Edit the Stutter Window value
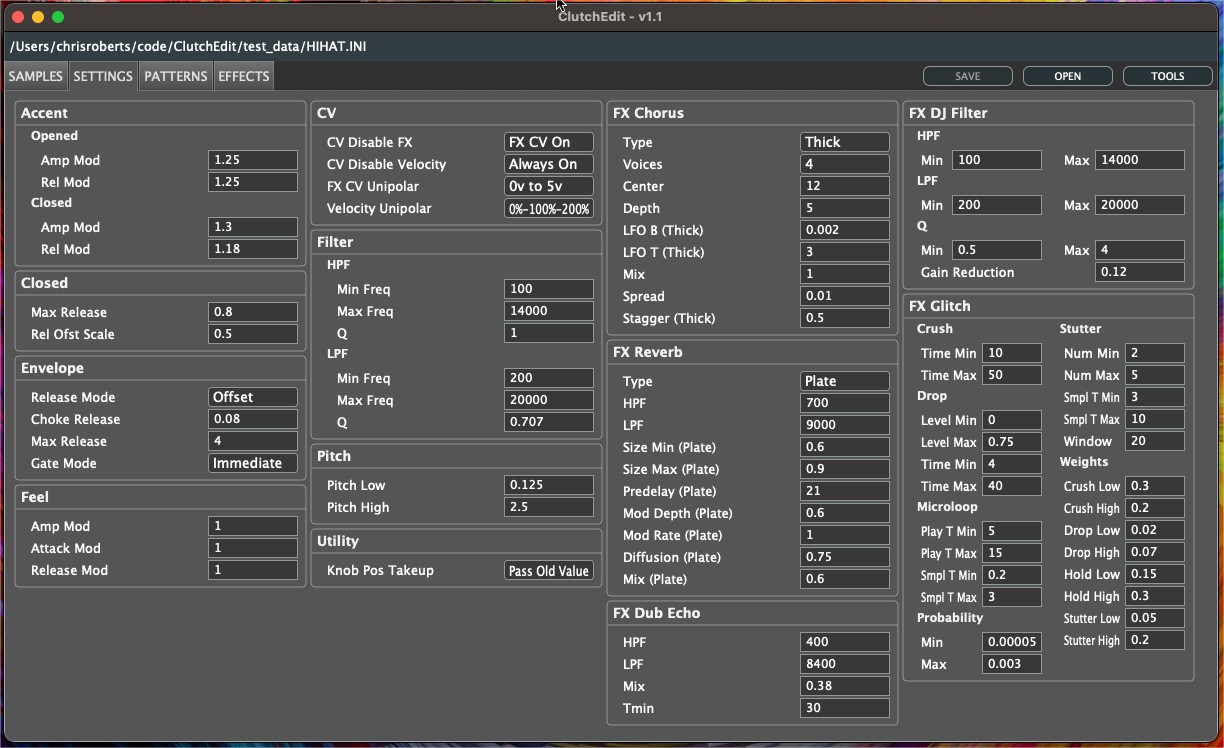Screen dimensions: 1224x748 (x=1155, y=441)
